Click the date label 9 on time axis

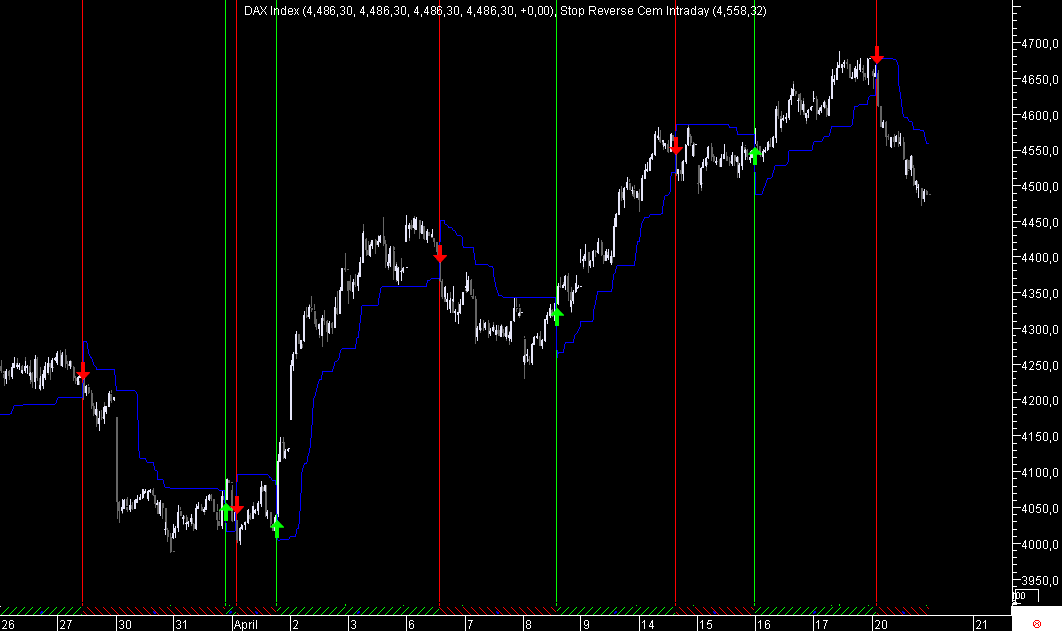(x=586, y=624)
